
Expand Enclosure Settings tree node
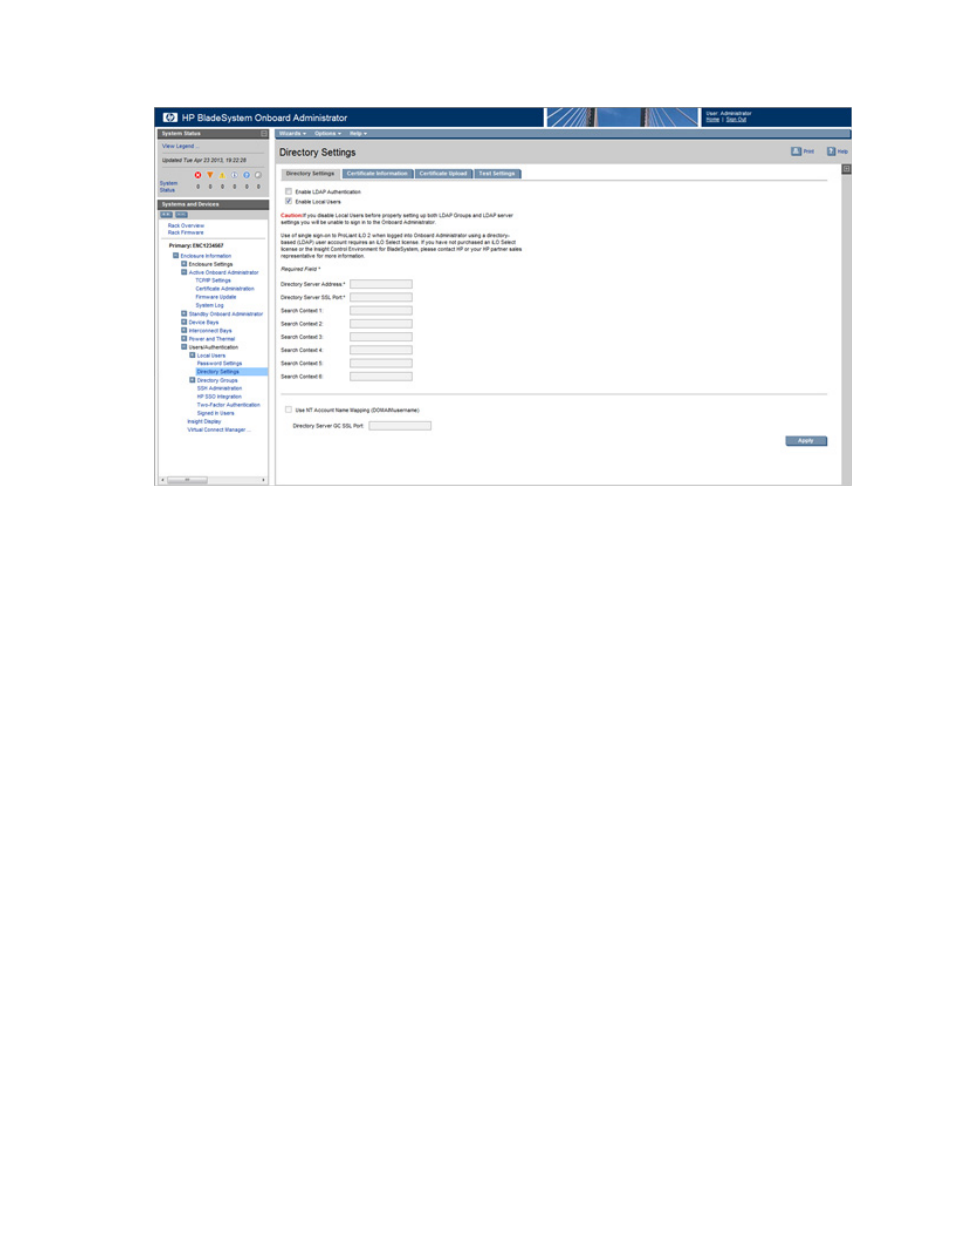pos(184,263)
